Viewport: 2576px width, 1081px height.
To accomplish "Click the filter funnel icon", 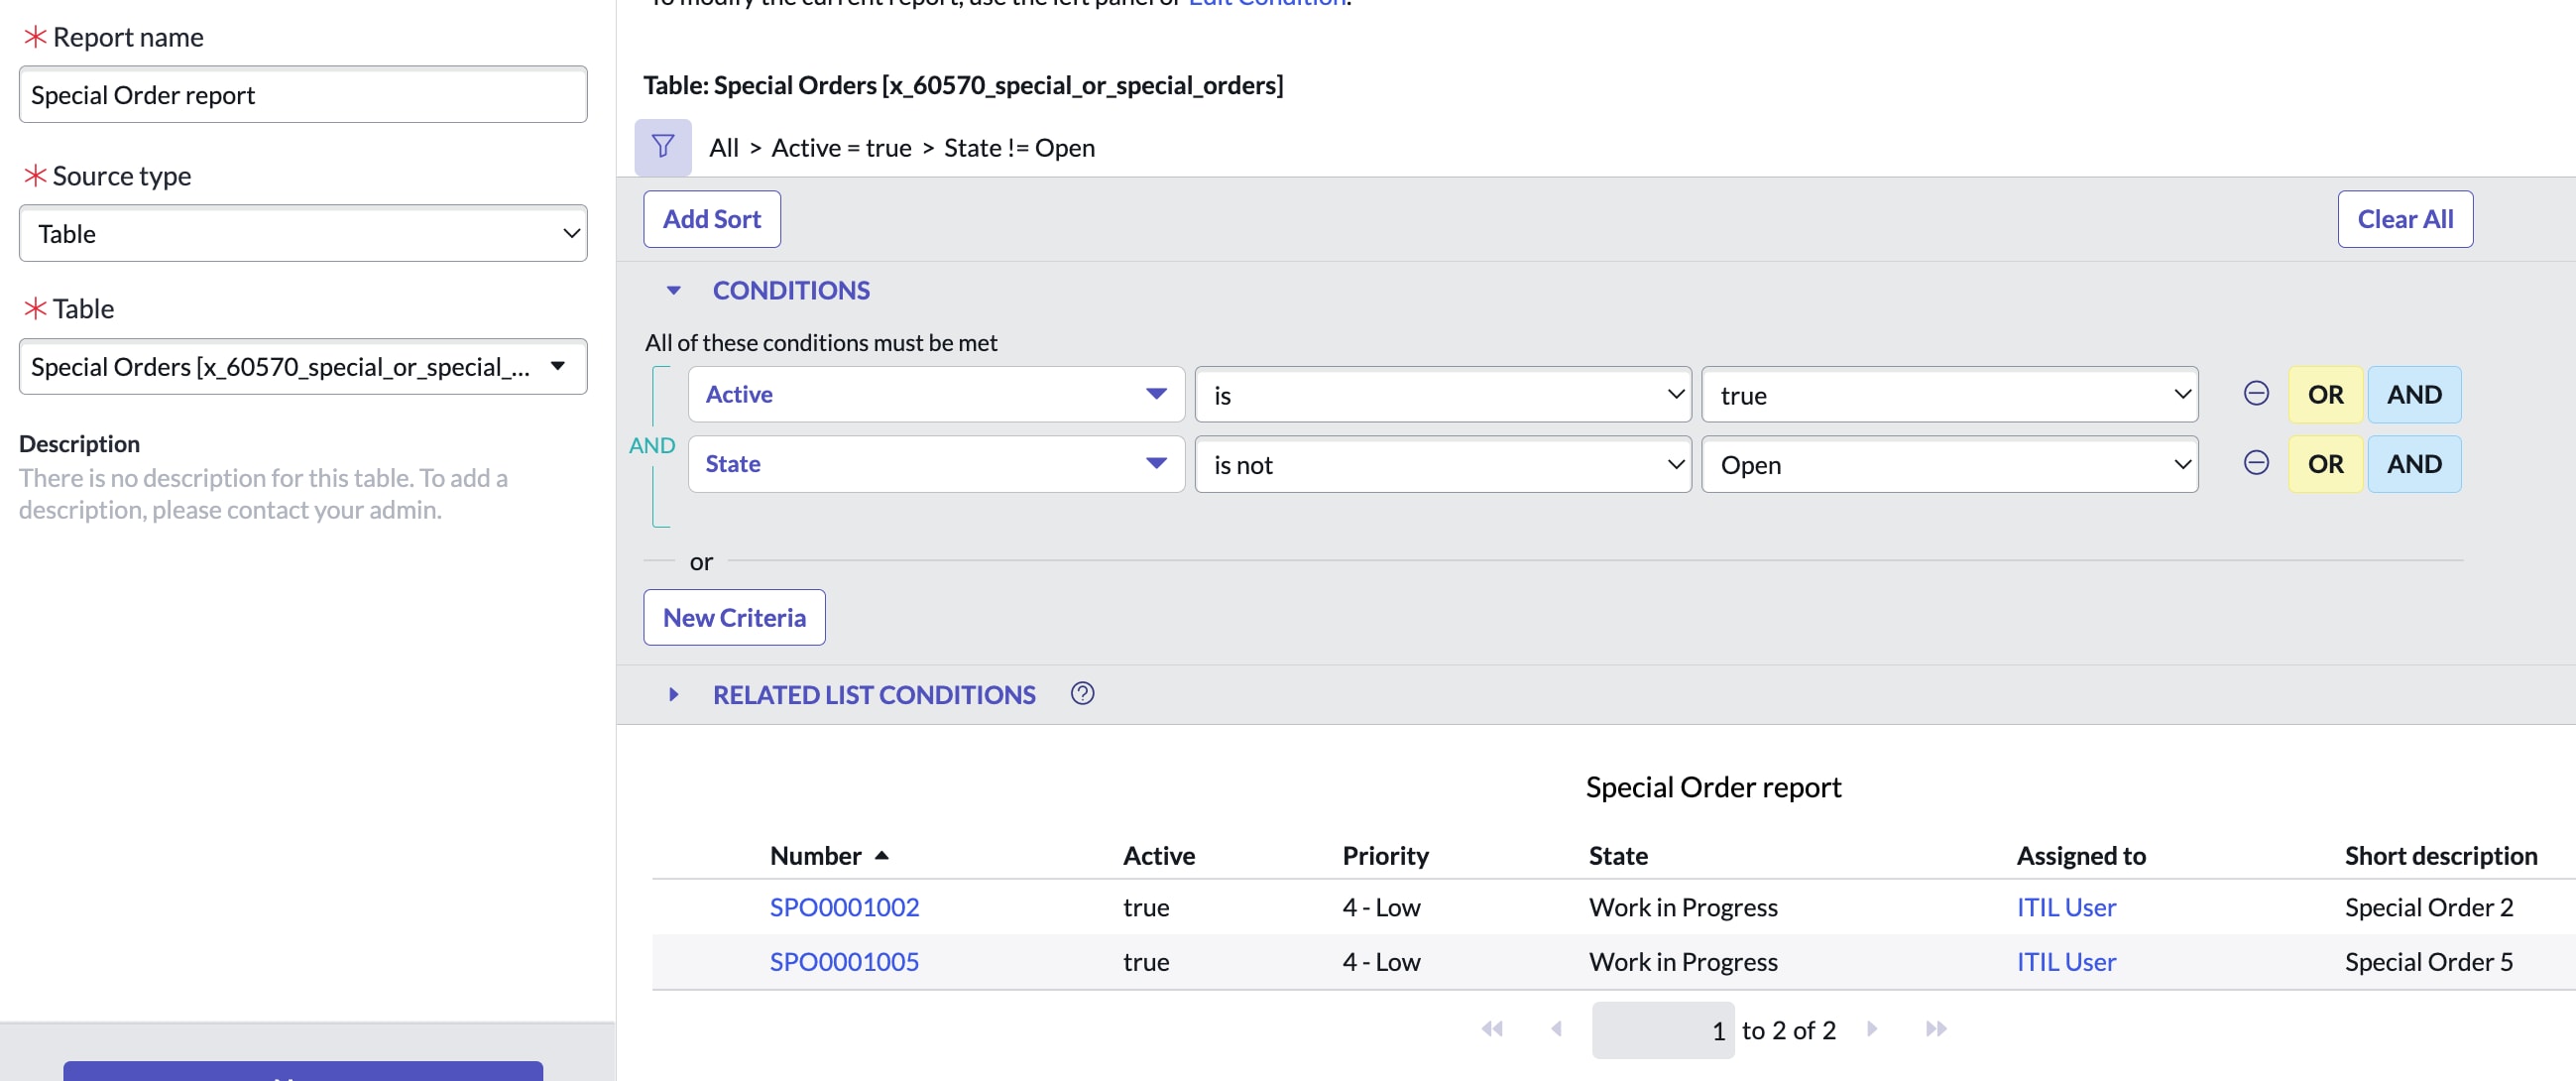I will point(662,147).
